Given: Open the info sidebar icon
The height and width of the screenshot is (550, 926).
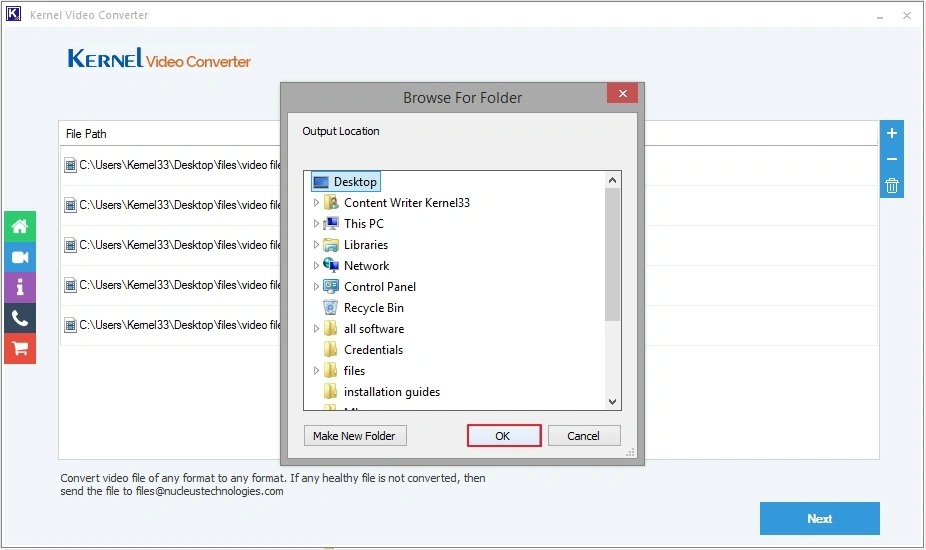Looking at the screenshot, I should 19,287.
